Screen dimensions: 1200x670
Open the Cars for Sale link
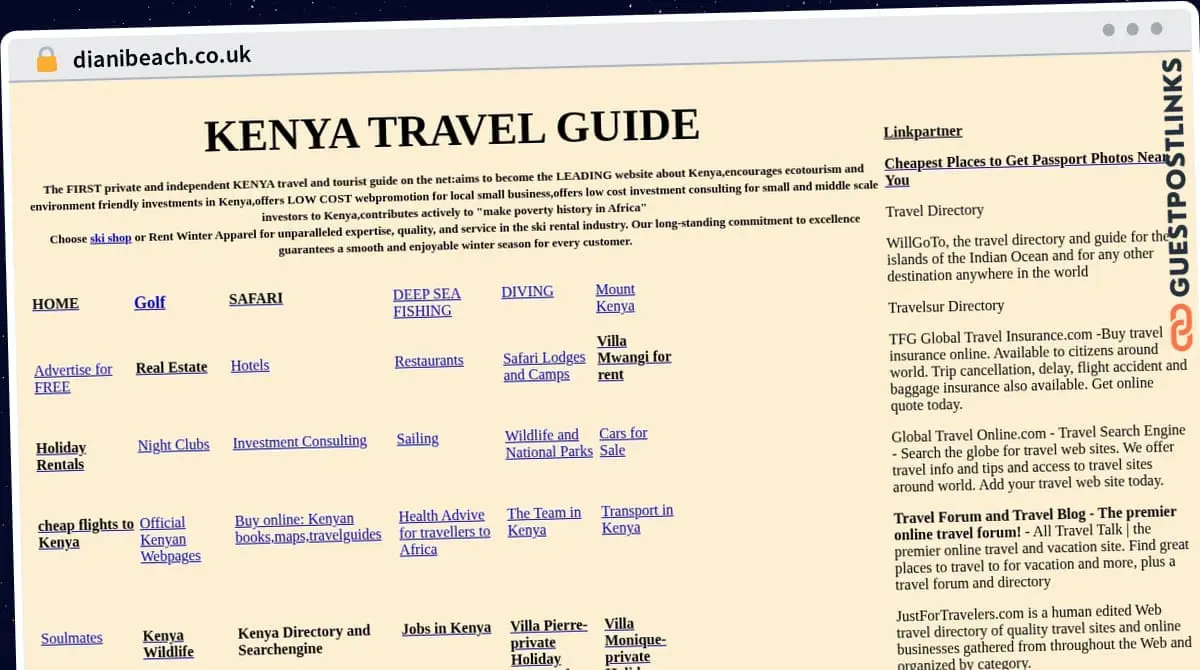(623, 442)
